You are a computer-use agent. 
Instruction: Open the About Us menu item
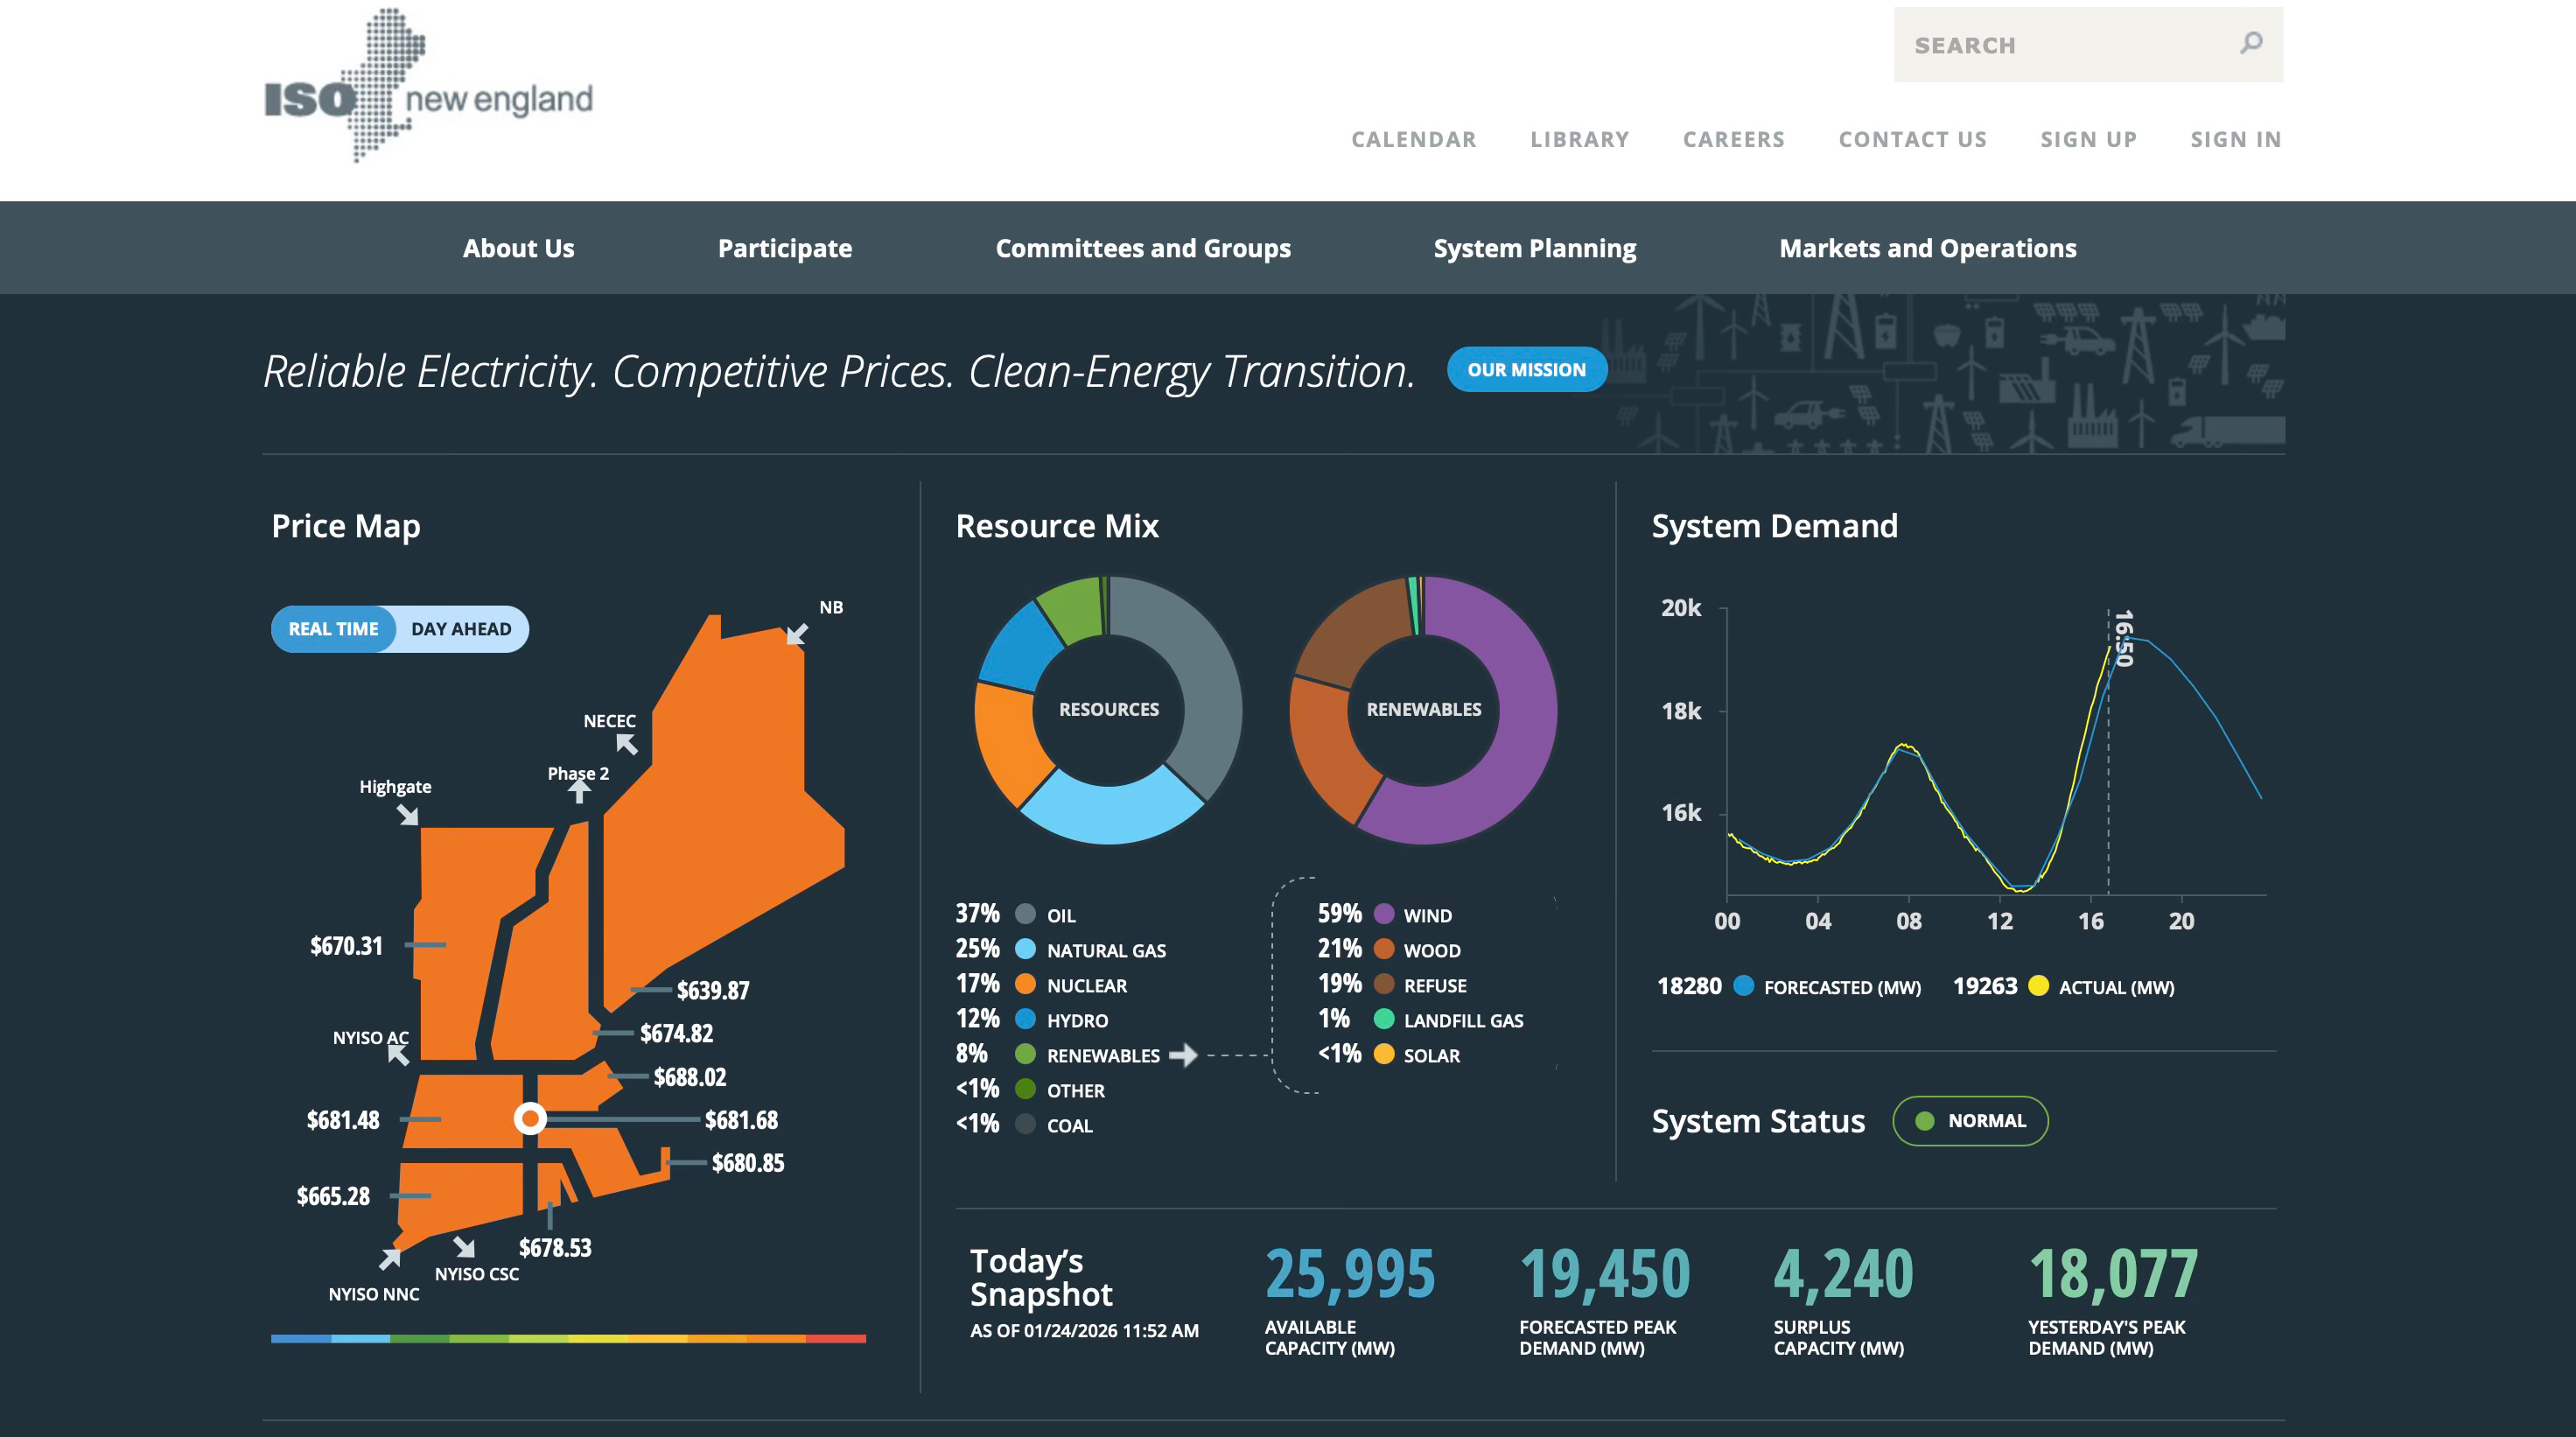pos(518,248)
